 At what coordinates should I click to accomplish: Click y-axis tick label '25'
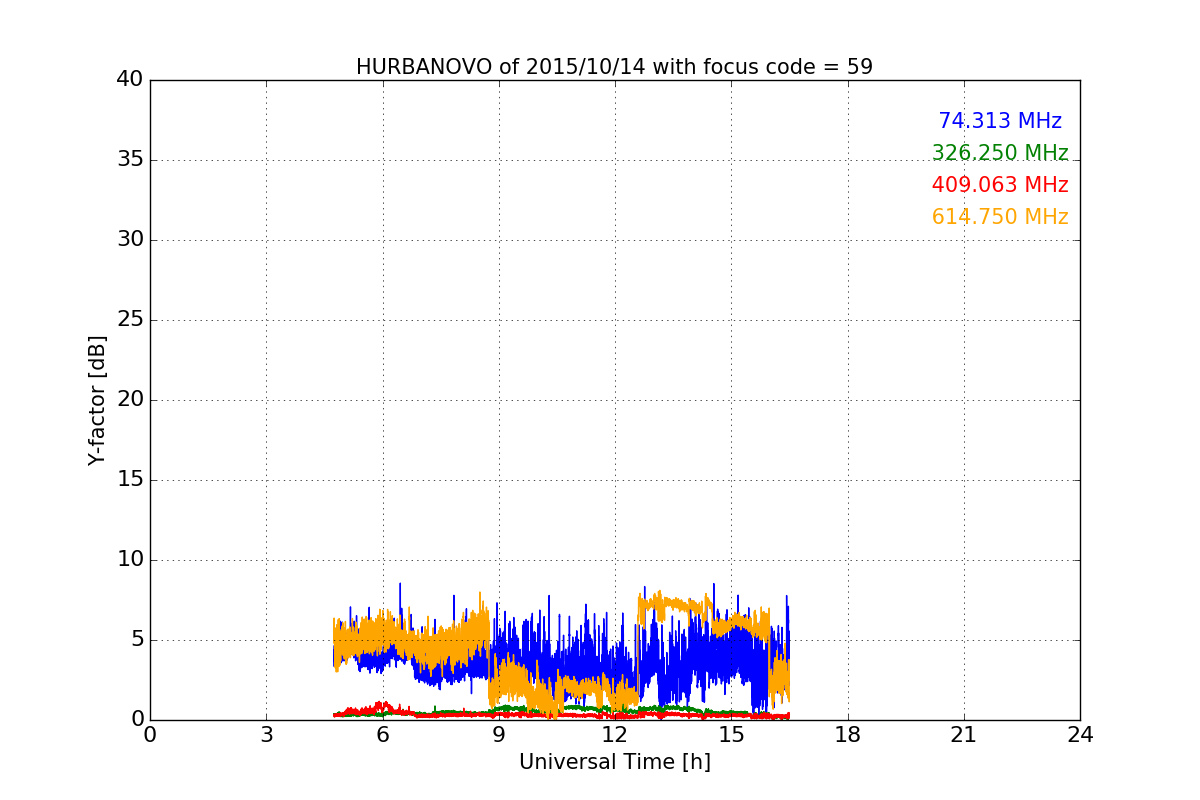click(x=130, y=320)
